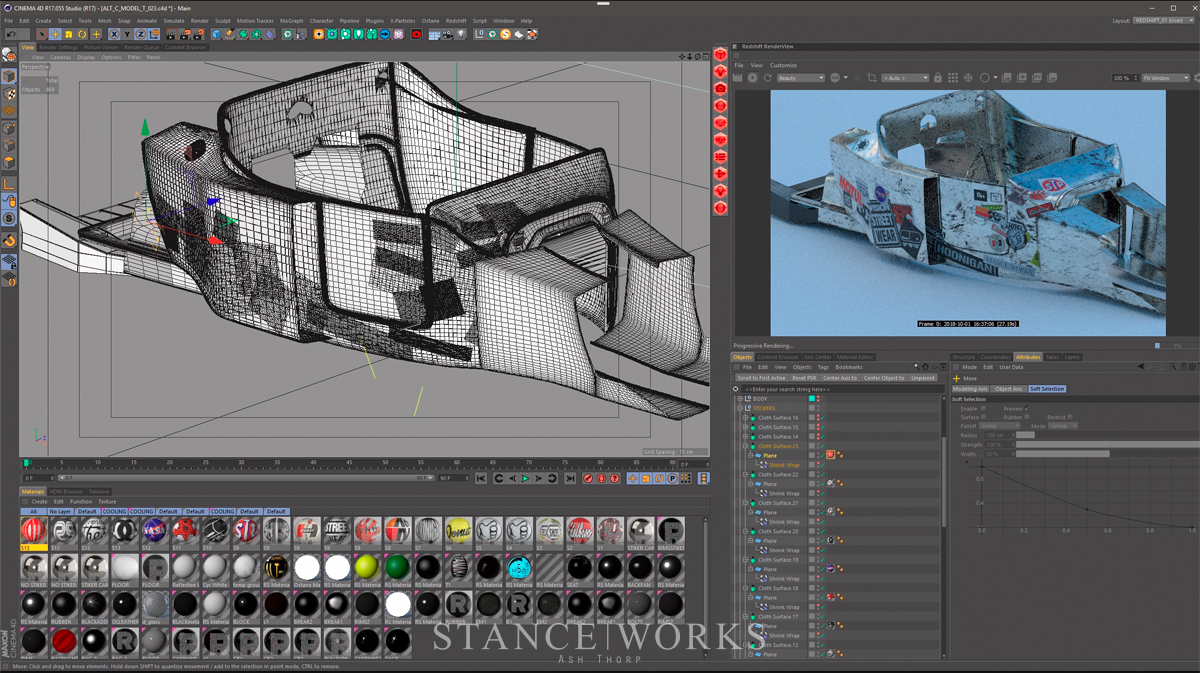This screenshot has height=673, width=1200.
Task: Open the Mode Group dropdown
Action: (1062, 426)
